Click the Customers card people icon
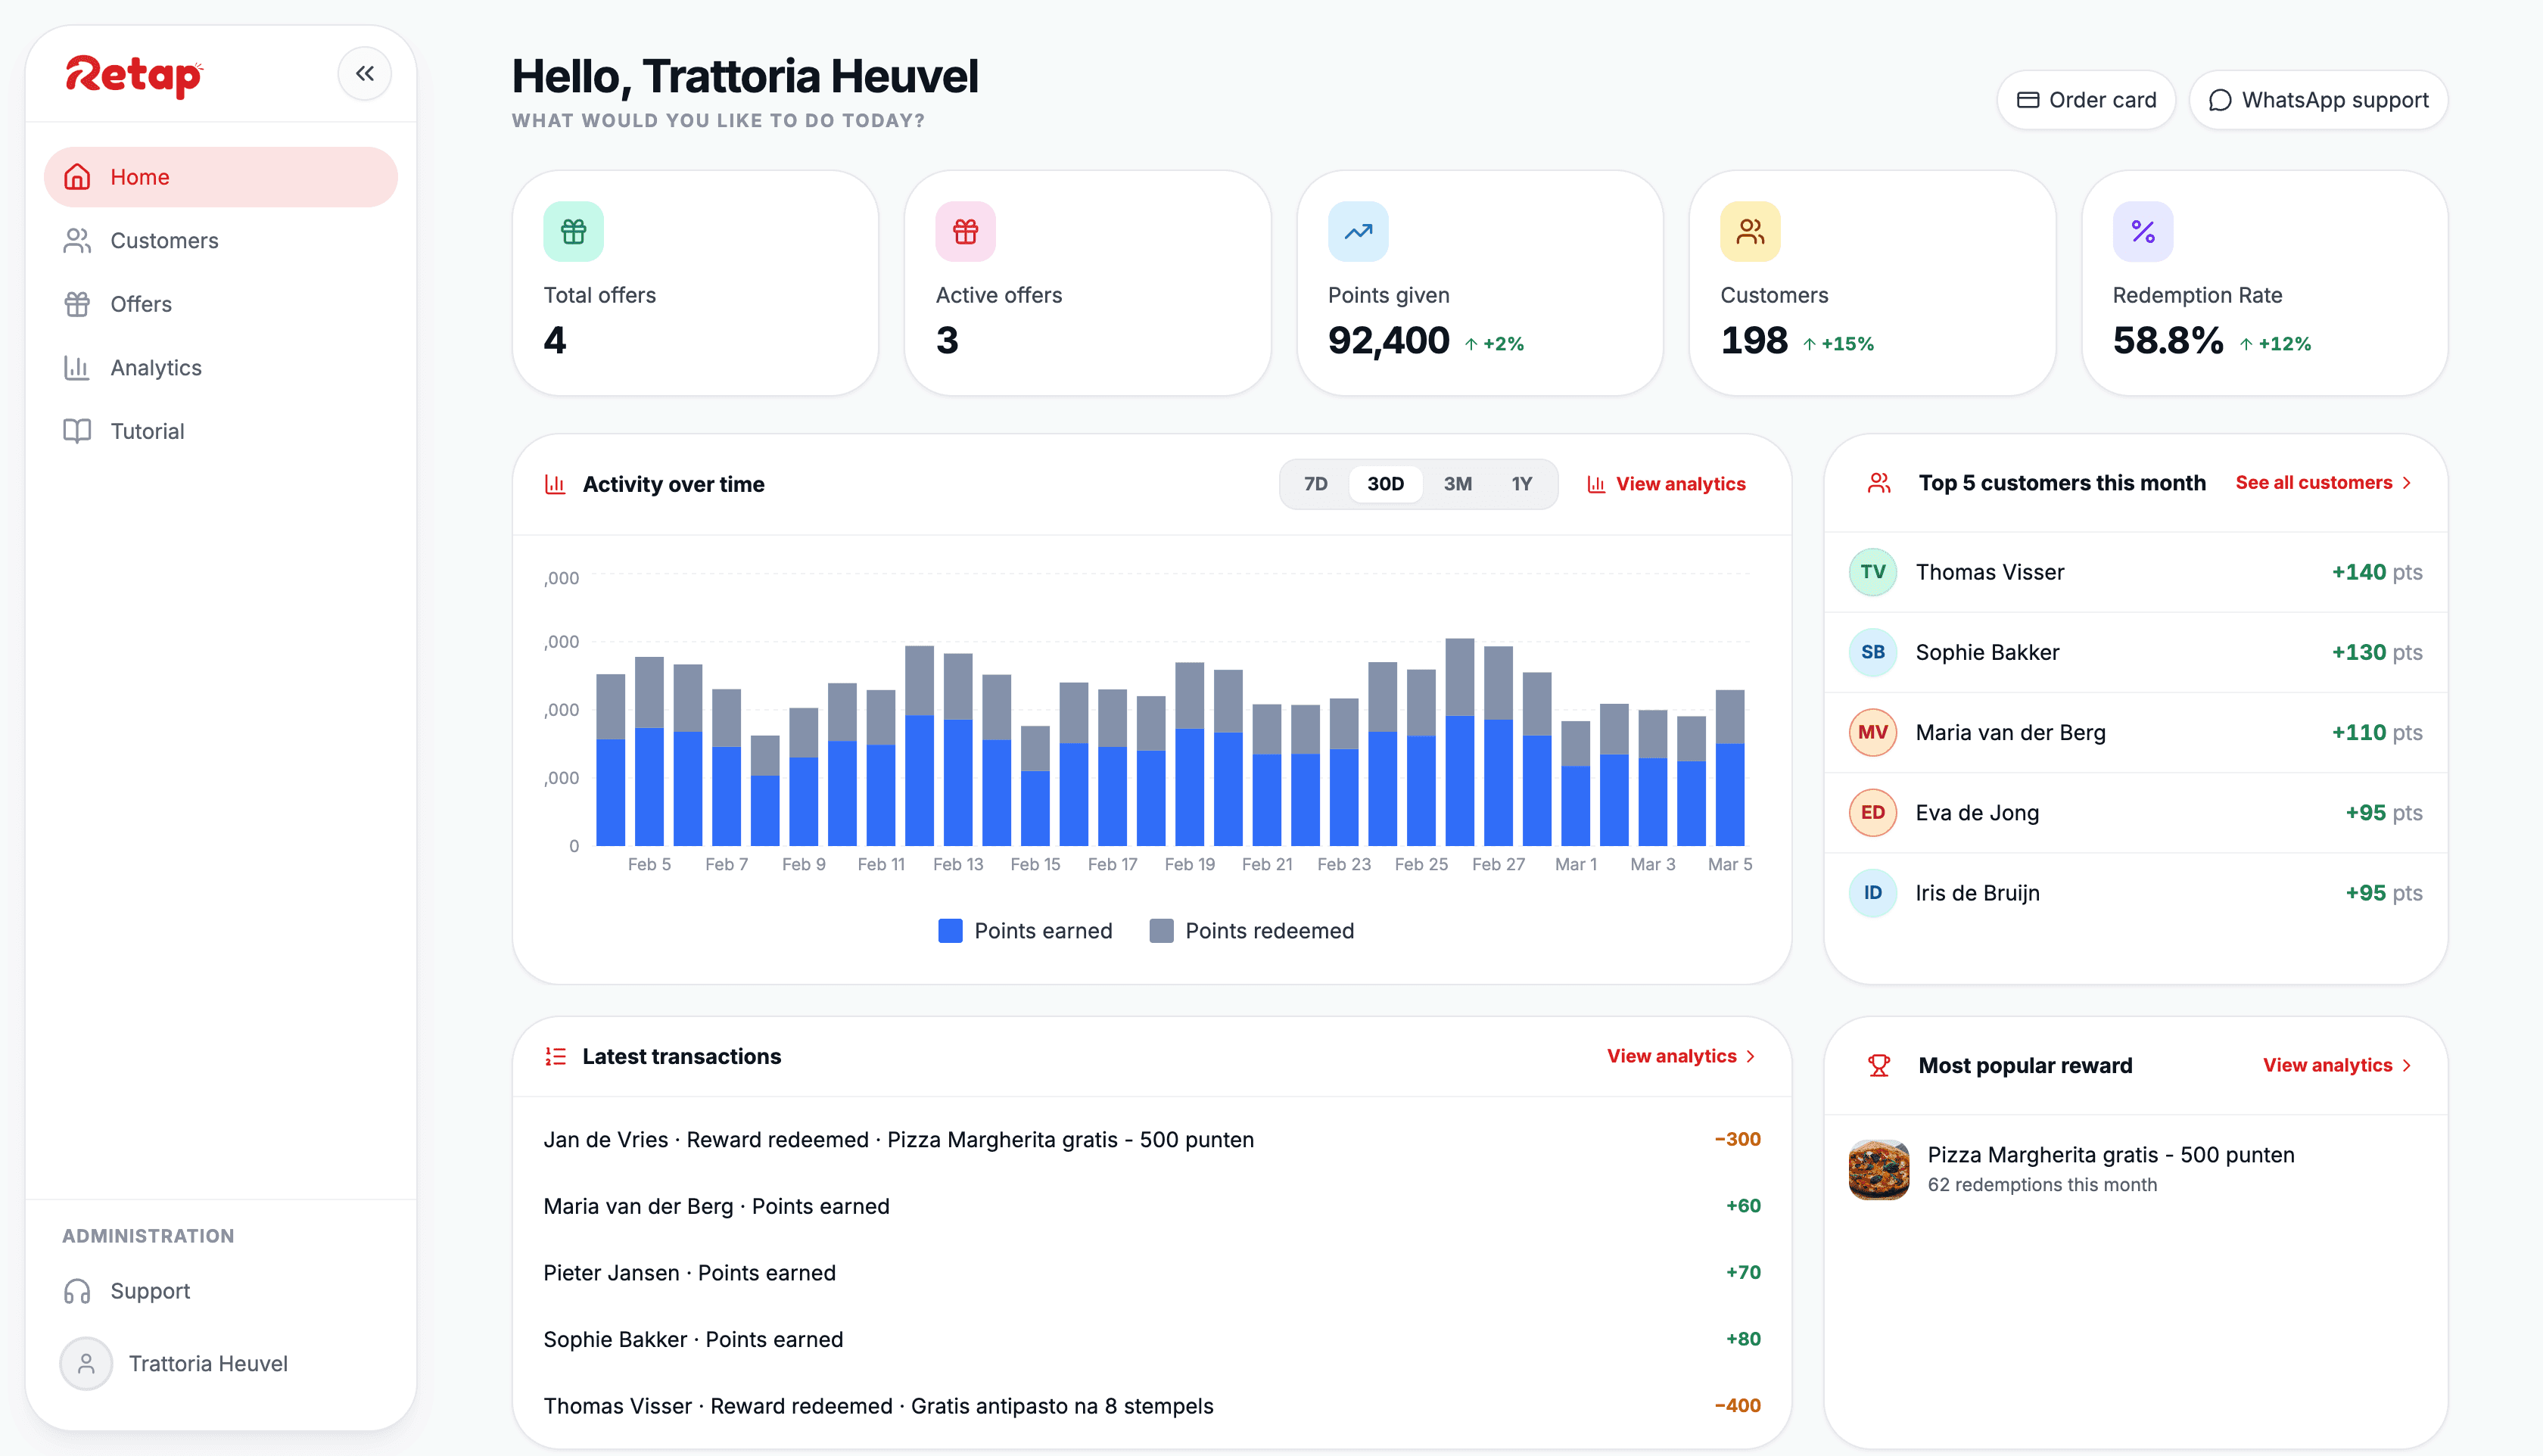Viewport: 2543px width, 1456px height. (x=1750, y=232)
